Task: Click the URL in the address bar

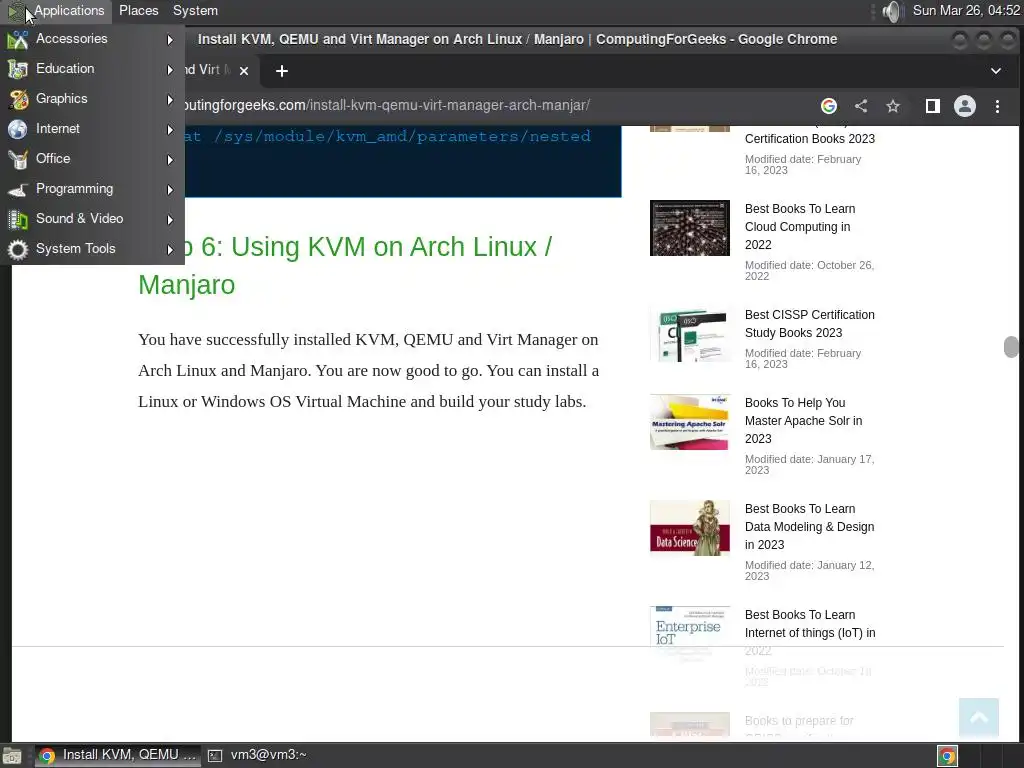Action: pyautogui.click(x=385, y=105)
